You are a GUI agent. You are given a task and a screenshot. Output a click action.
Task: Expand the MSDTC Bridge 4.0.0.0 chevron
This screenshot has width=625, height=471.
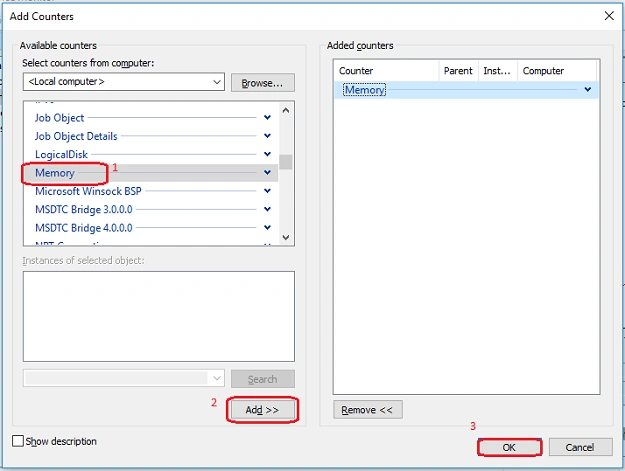point(267,228)
